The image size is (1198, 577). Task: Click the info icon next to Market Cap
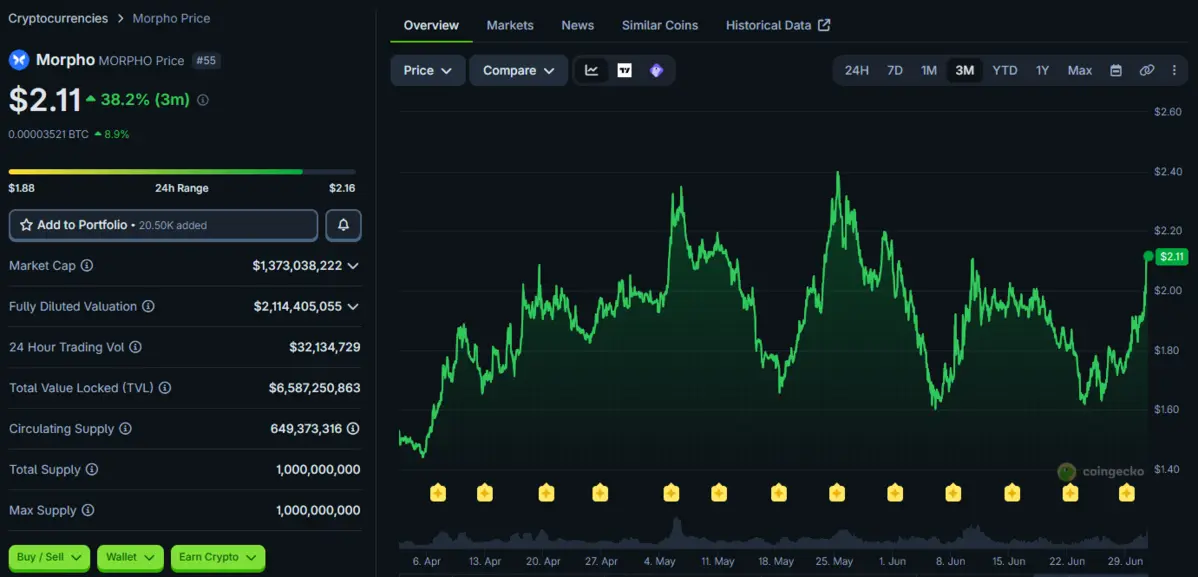click(x=87, y=266)
